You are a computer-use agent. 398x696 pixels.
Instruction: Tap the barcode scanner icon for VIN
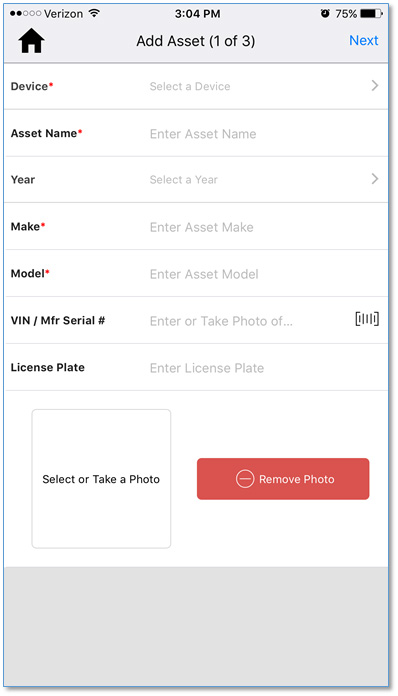pos(367,319)
